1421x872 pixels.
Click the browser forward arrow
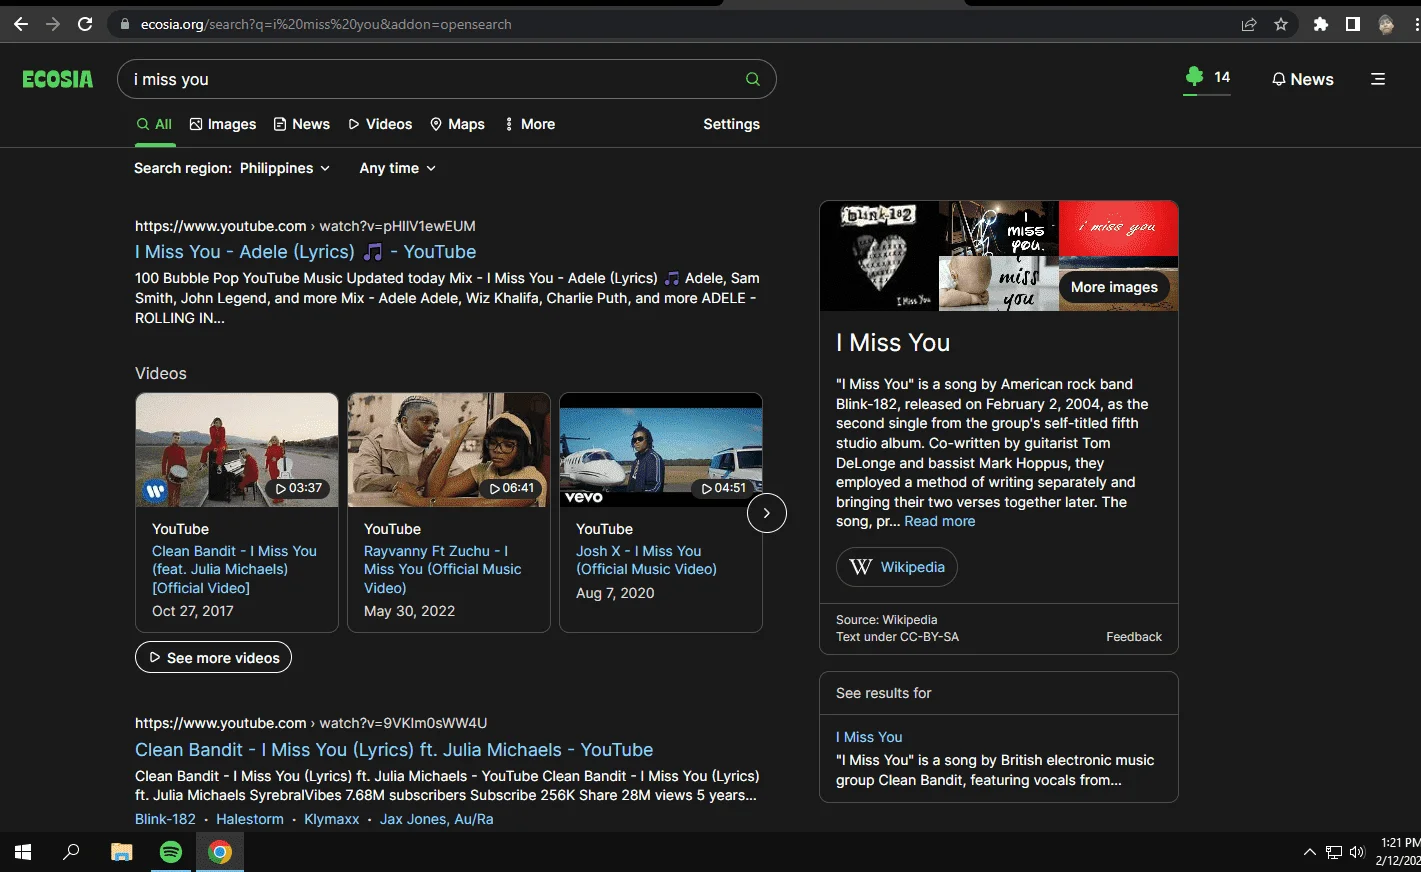pos(53,24)
